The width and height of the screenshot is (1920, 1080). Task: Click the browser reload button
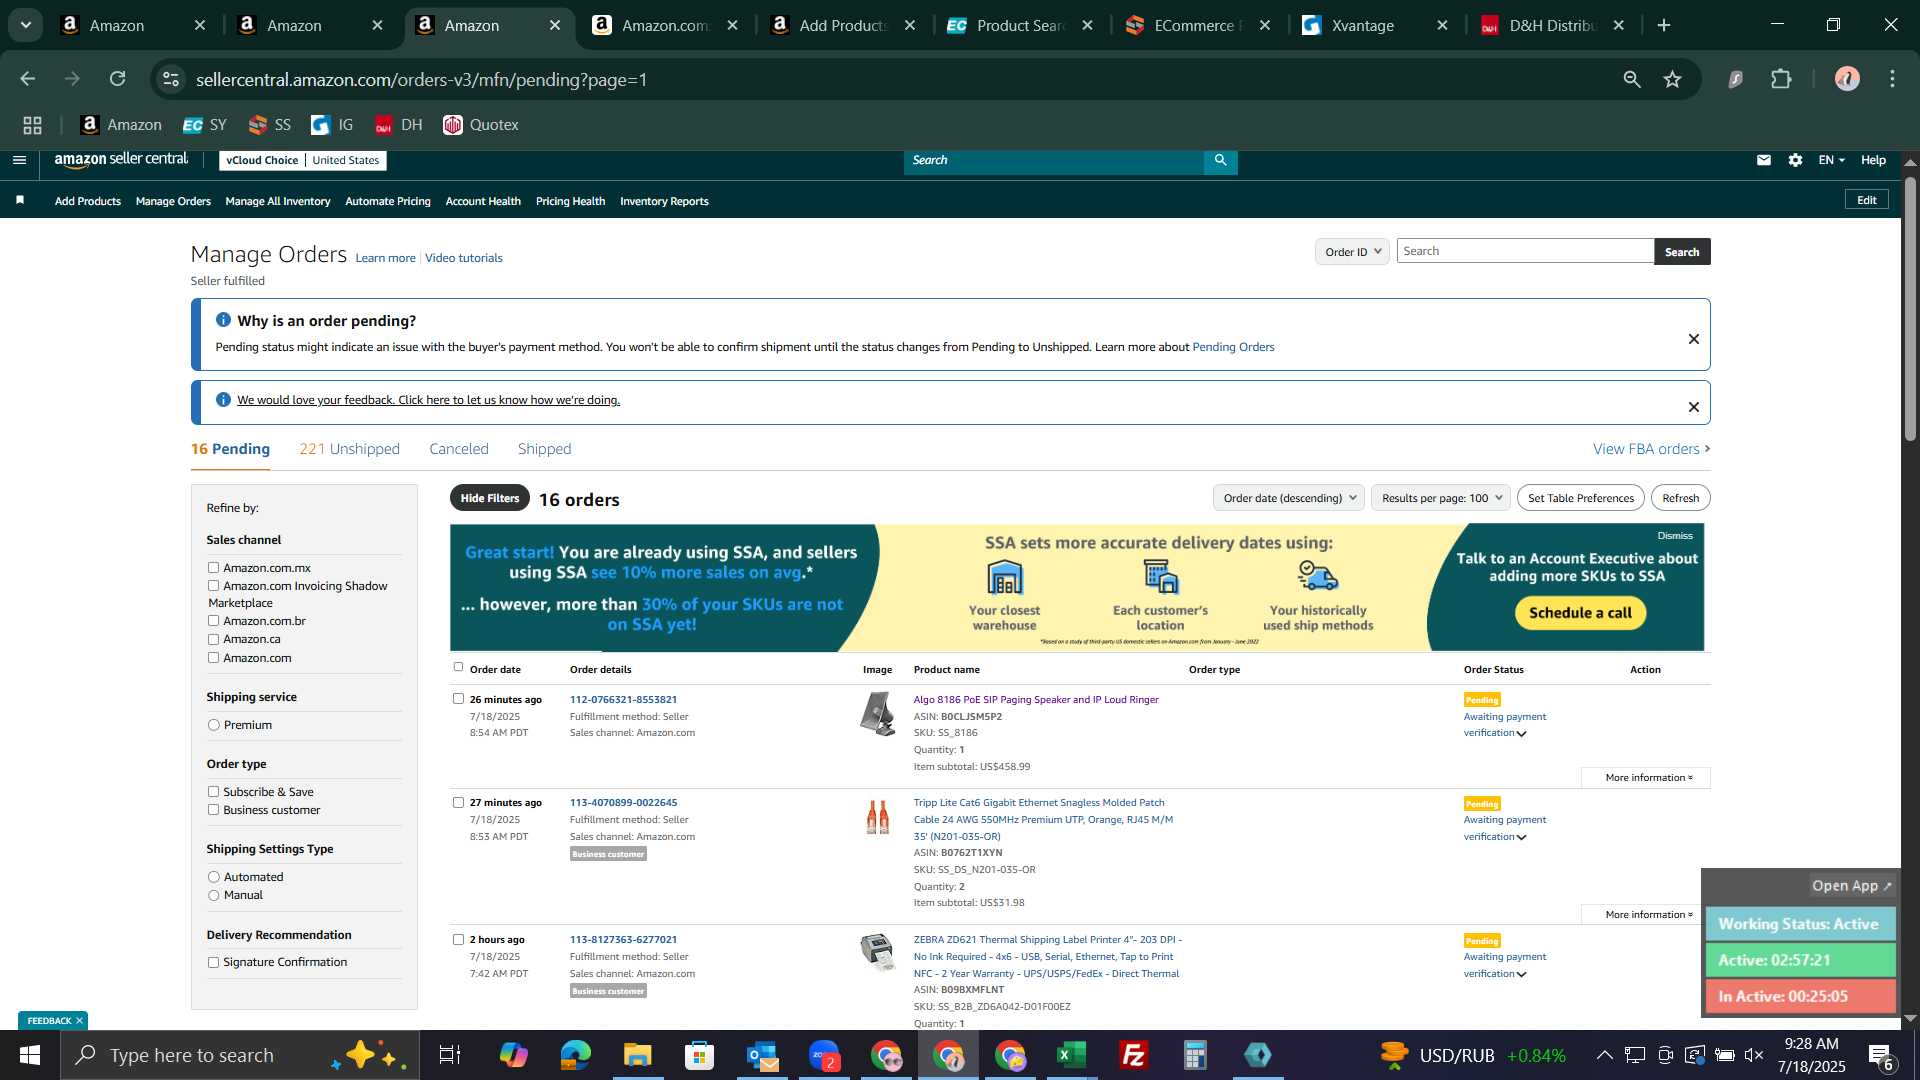(118, 79)
